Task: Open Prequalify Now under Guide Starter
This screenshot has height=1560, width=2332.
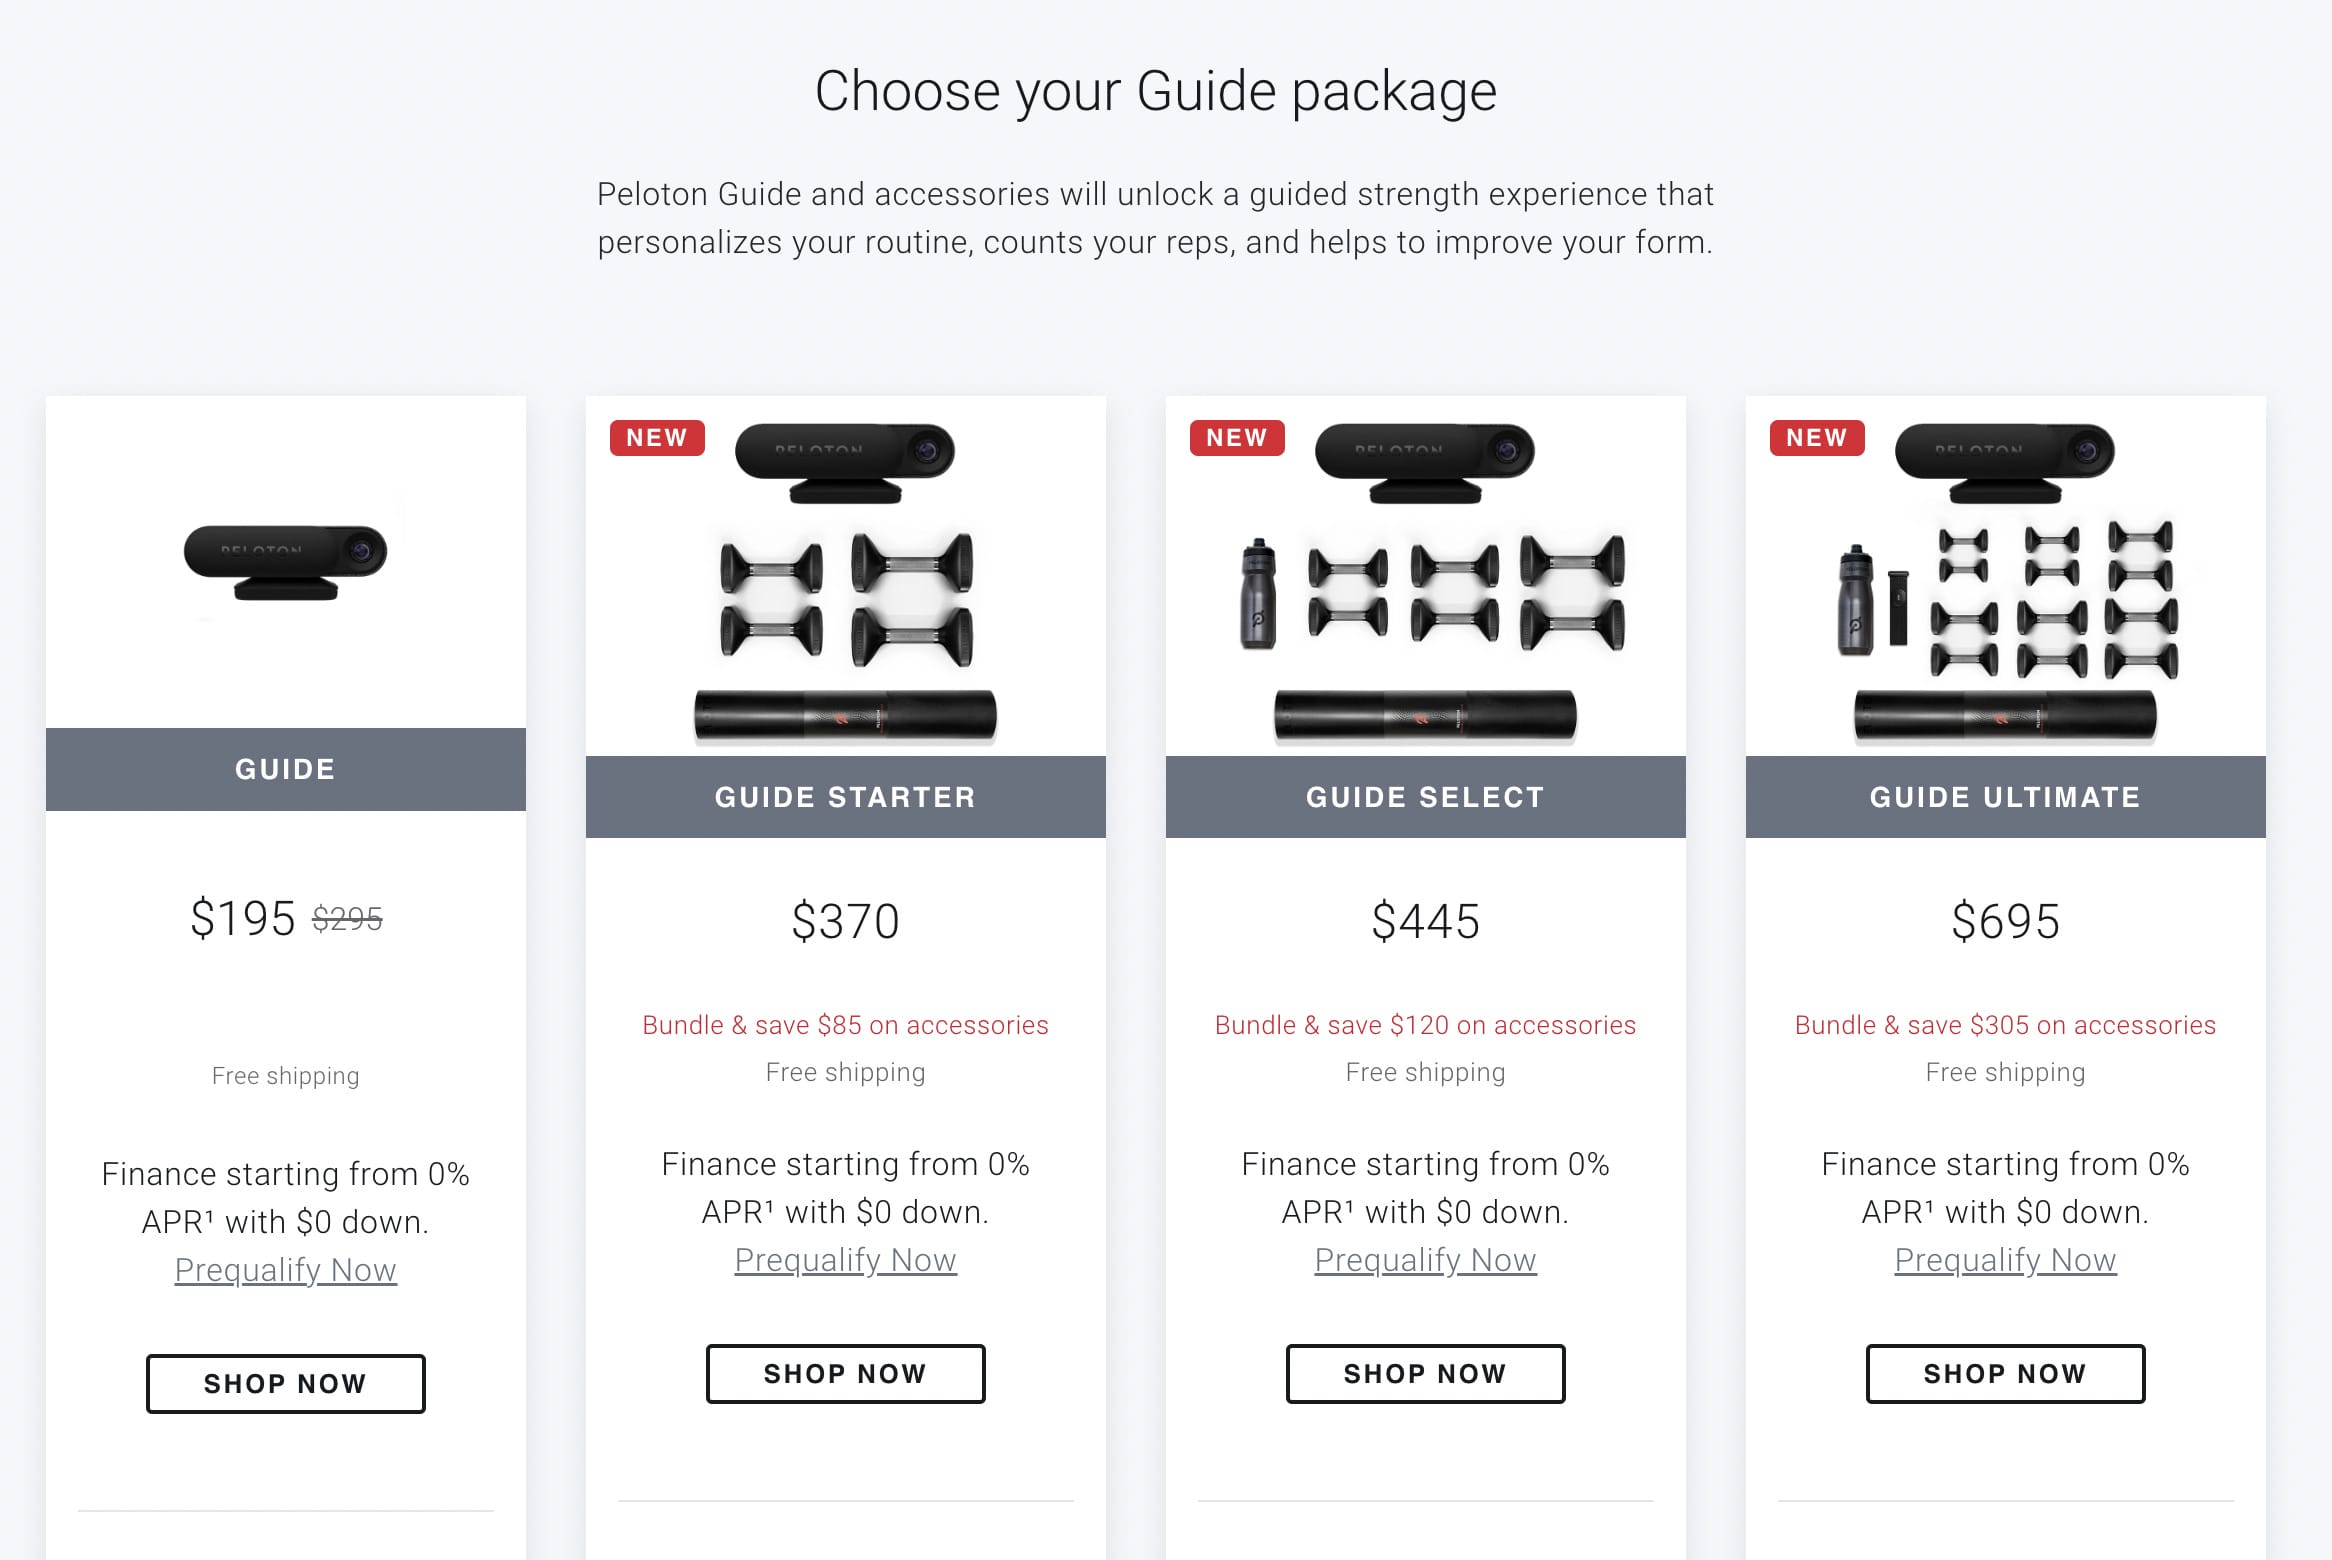Action: pyautogui.click(x=845, y=1259)
